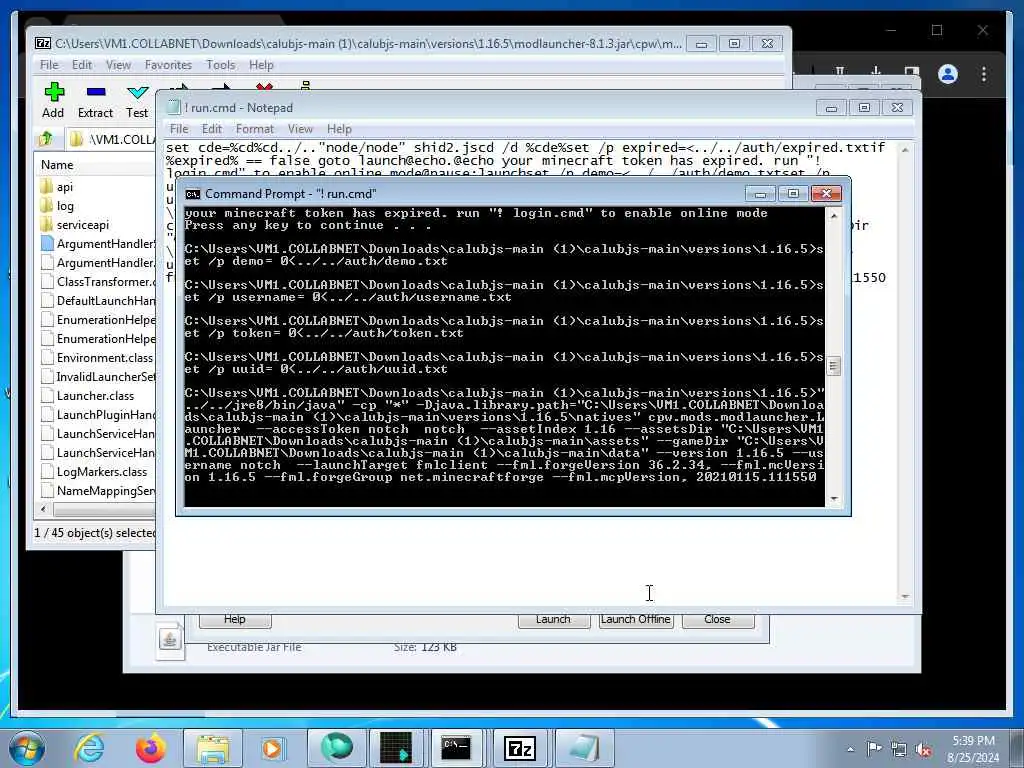Click 7-Zip horizontal scrollbar left arrow
Viewport: 1024px width, 768px height.
pyautogui.click(x=44, y=509)
